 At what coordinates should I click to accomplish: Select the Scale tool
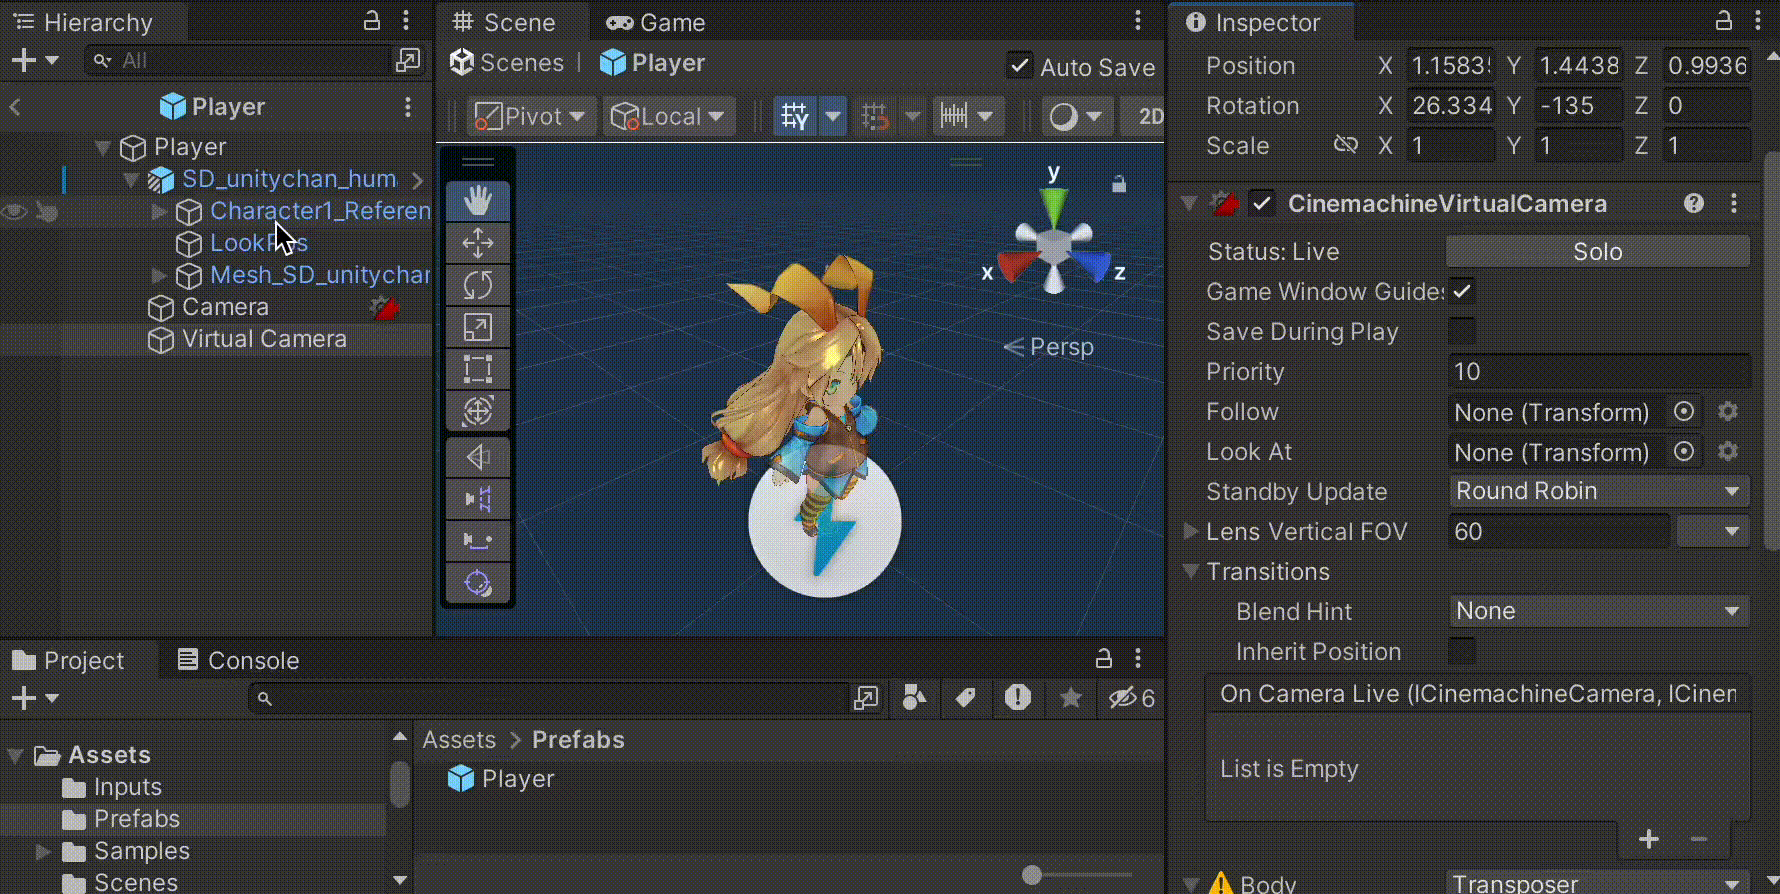(478, 327)
